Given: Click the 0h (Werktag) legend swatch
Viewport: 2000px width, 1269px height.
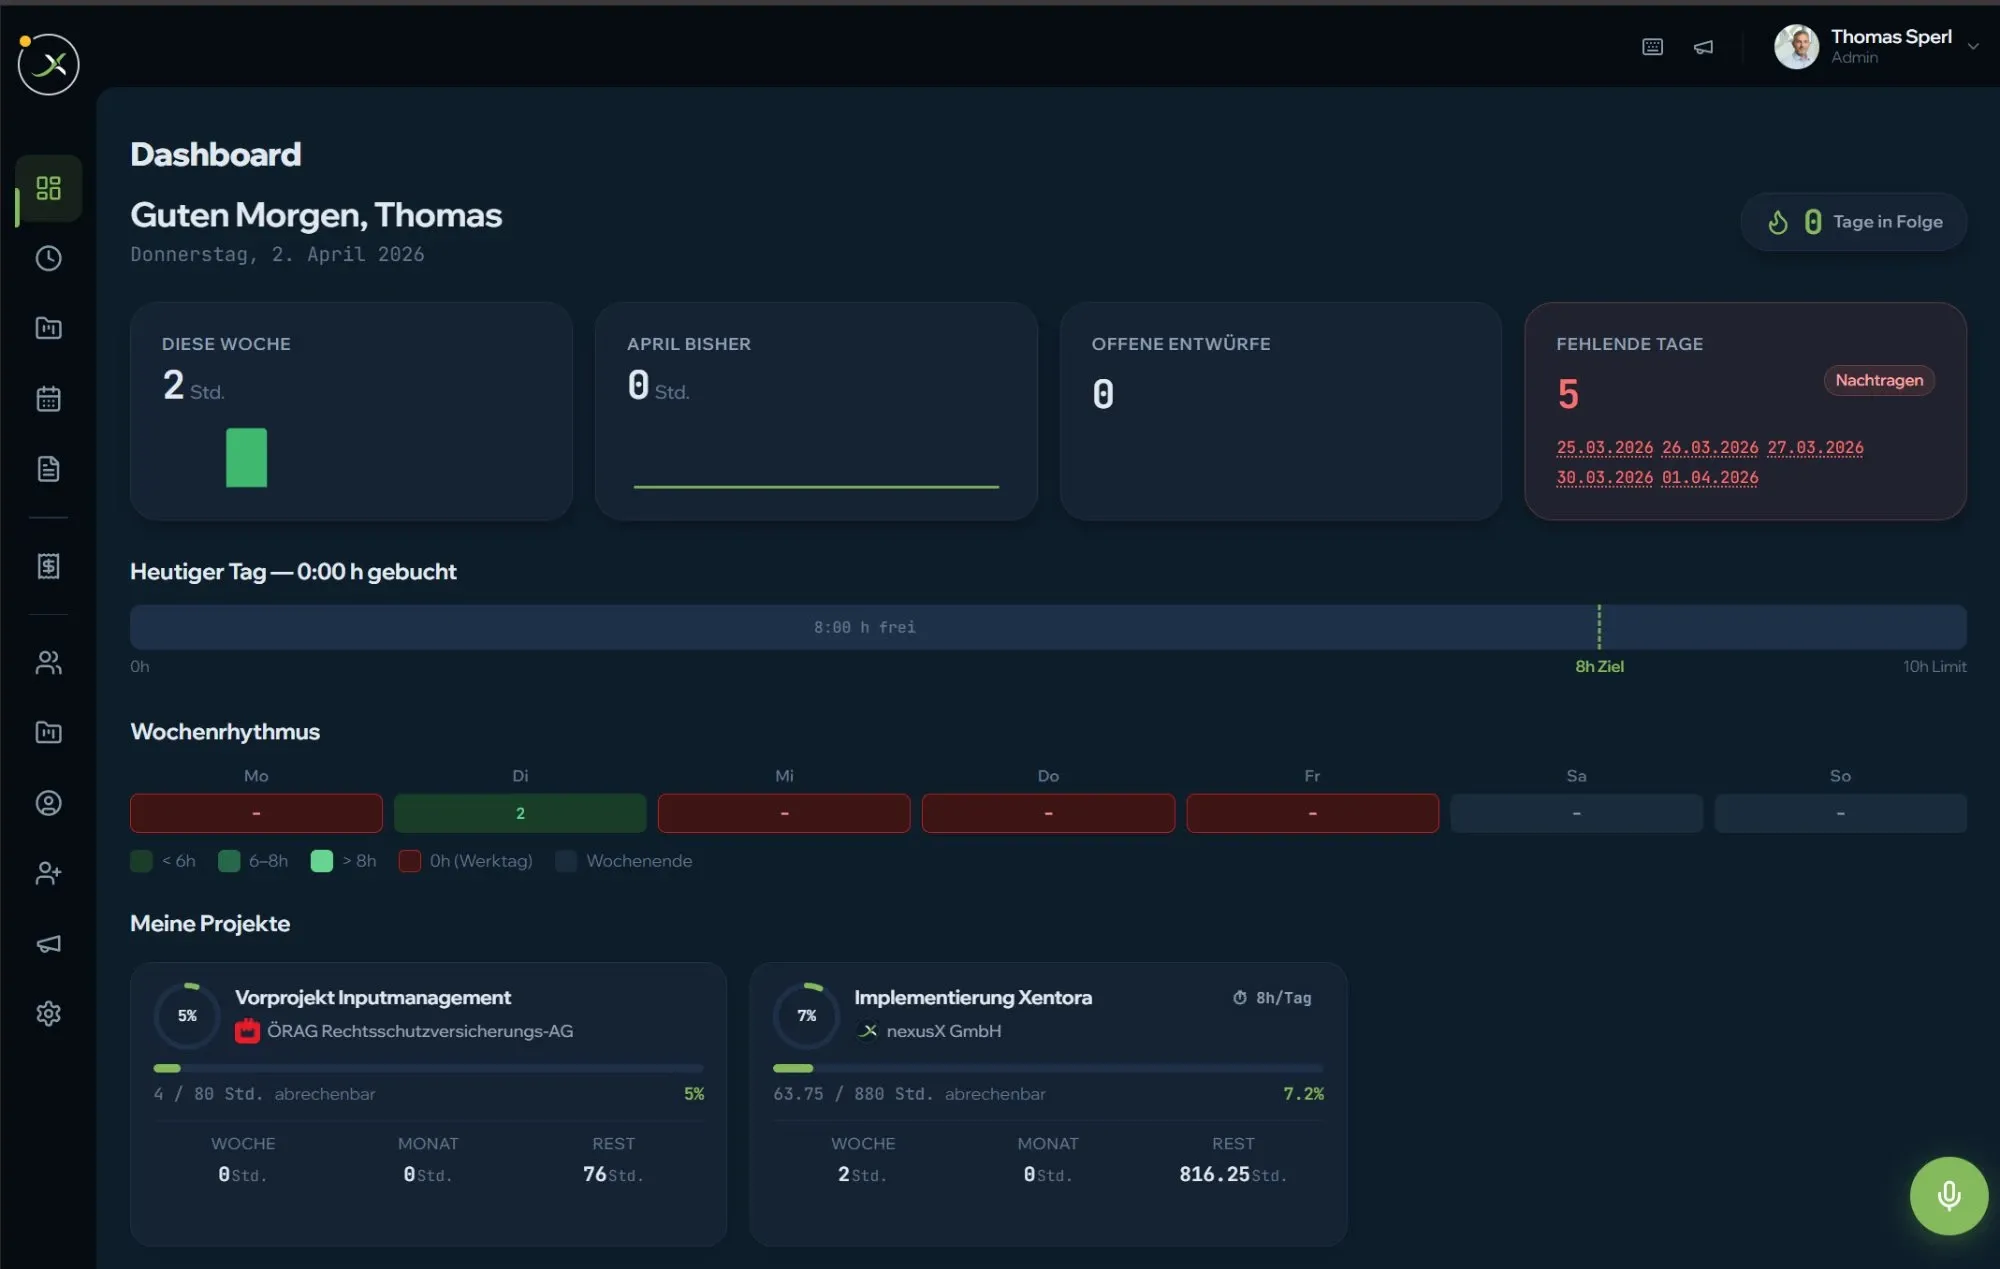Looking at the screenshot, I should pos(409,861).
